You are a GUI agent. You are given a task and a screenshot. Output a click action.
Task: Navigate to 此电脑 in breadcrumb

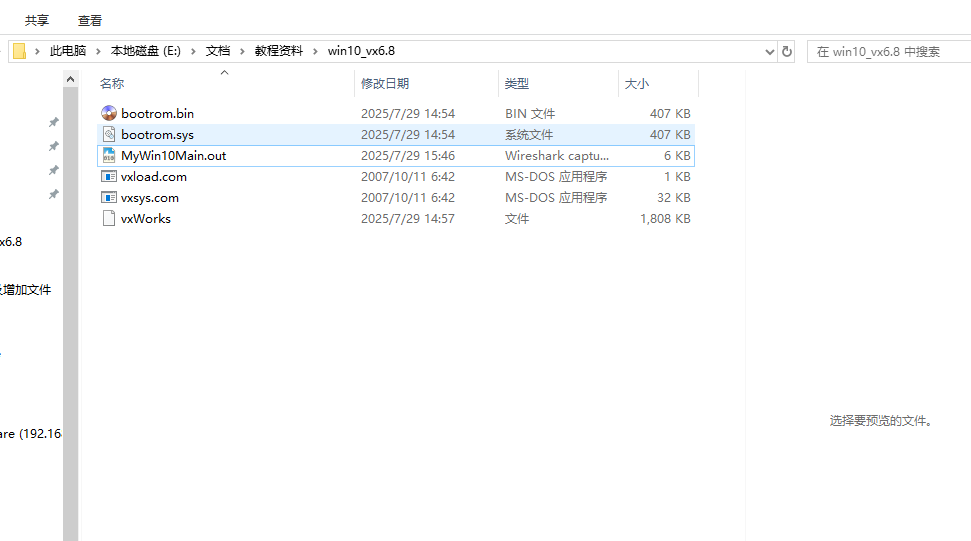point(67,51)
